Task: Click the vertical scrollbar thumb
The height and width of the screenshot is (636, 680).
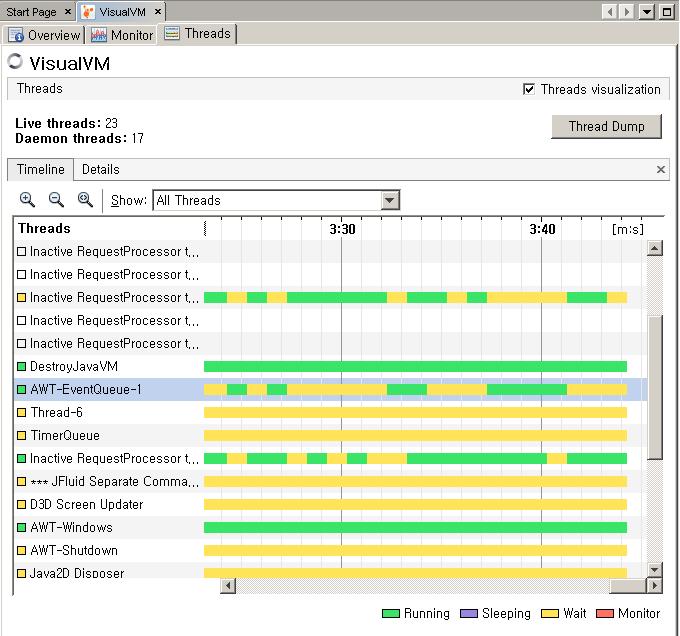Action: [654, 388]
